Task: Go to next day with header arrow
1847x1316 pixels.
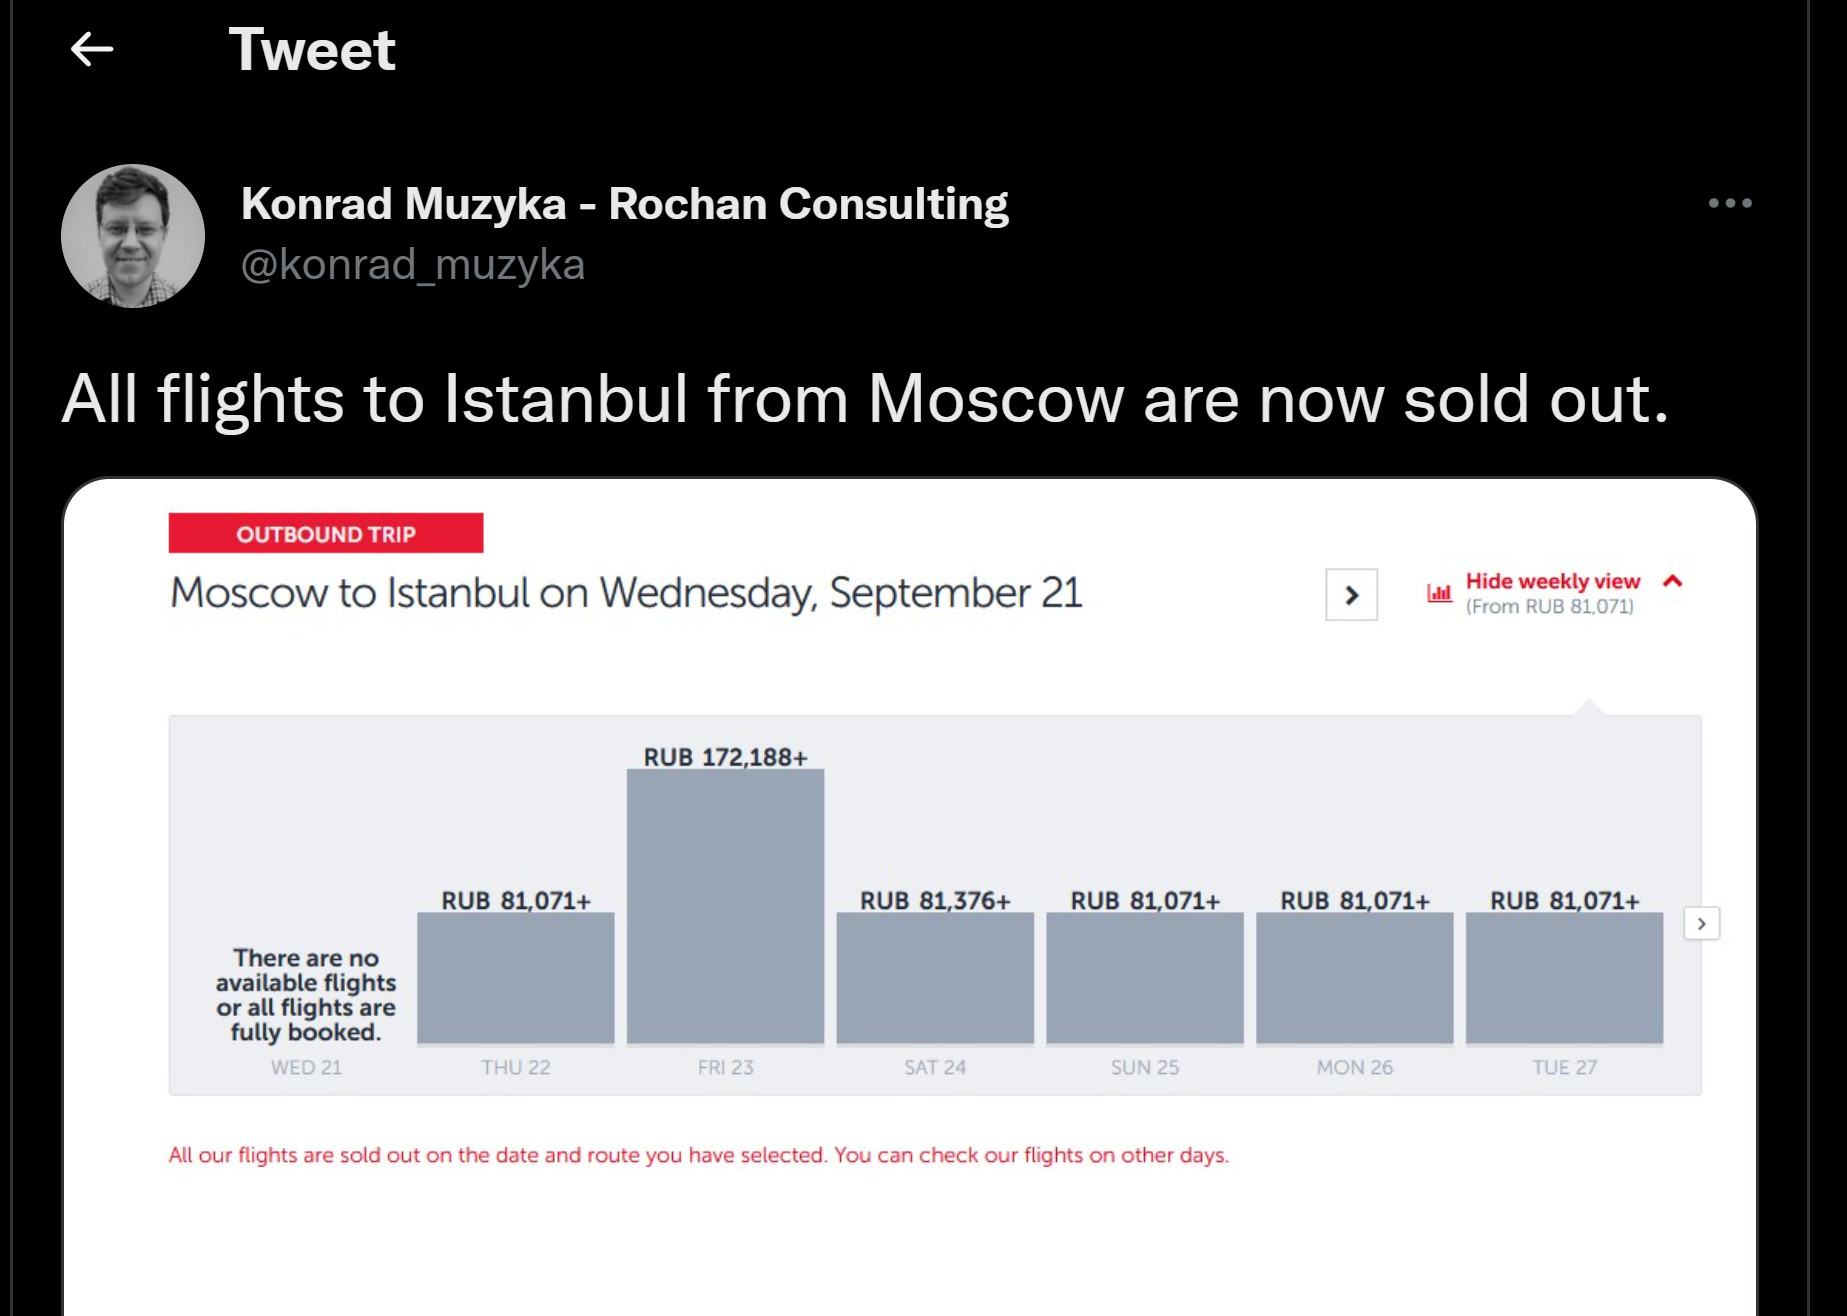Action: click(1351, 595)
